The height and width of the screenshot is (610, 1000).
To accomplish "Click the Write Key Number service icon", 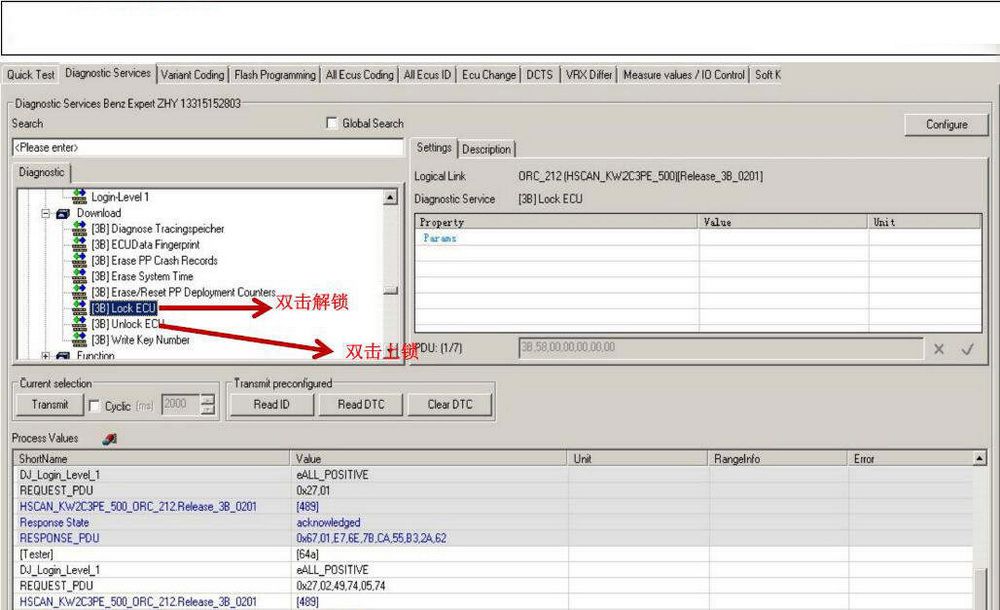I will pyautogui.click(x=80, y=340).
